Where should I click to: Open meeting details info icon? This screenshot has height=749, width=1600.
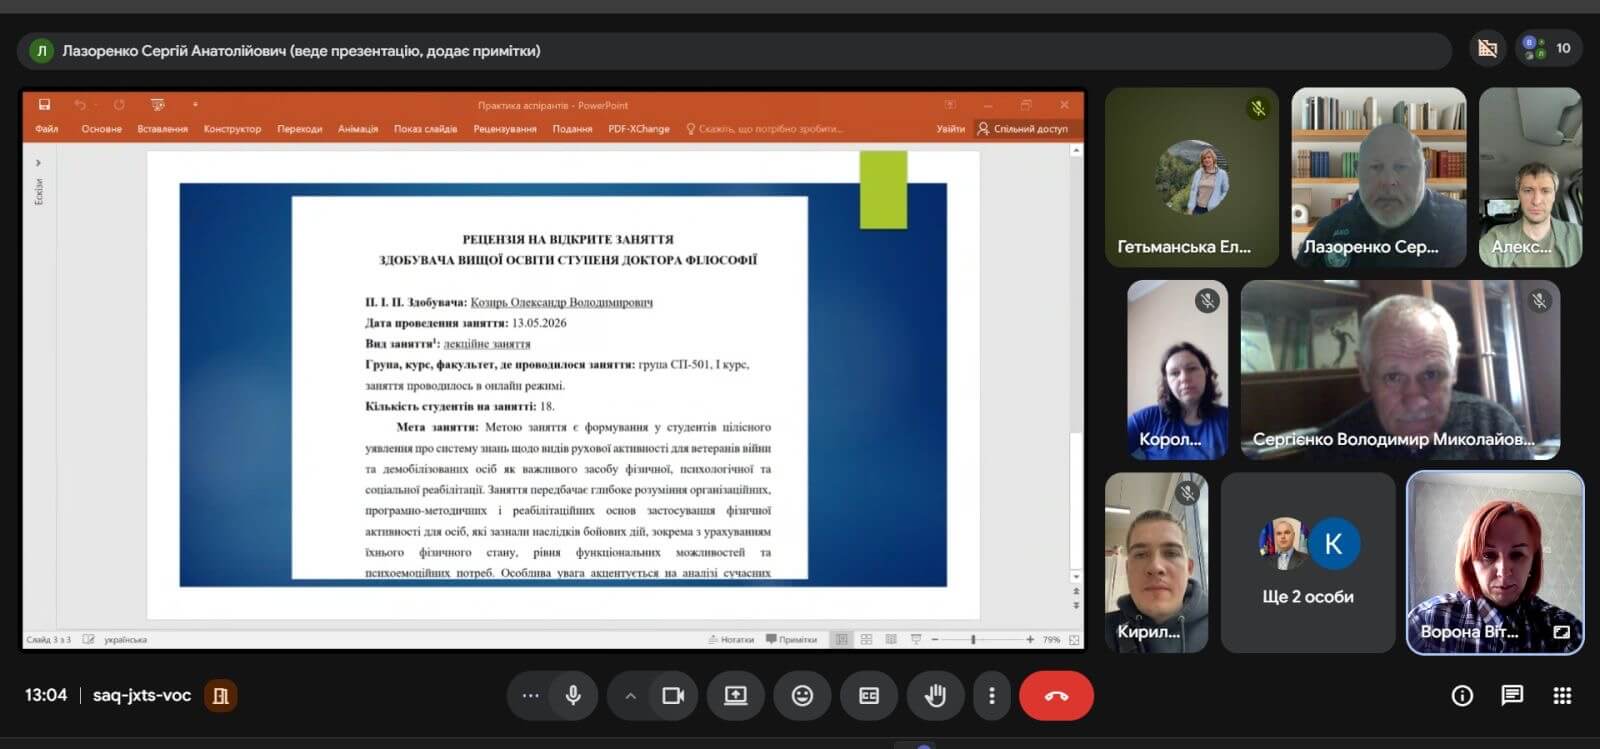click(1462, 695)
